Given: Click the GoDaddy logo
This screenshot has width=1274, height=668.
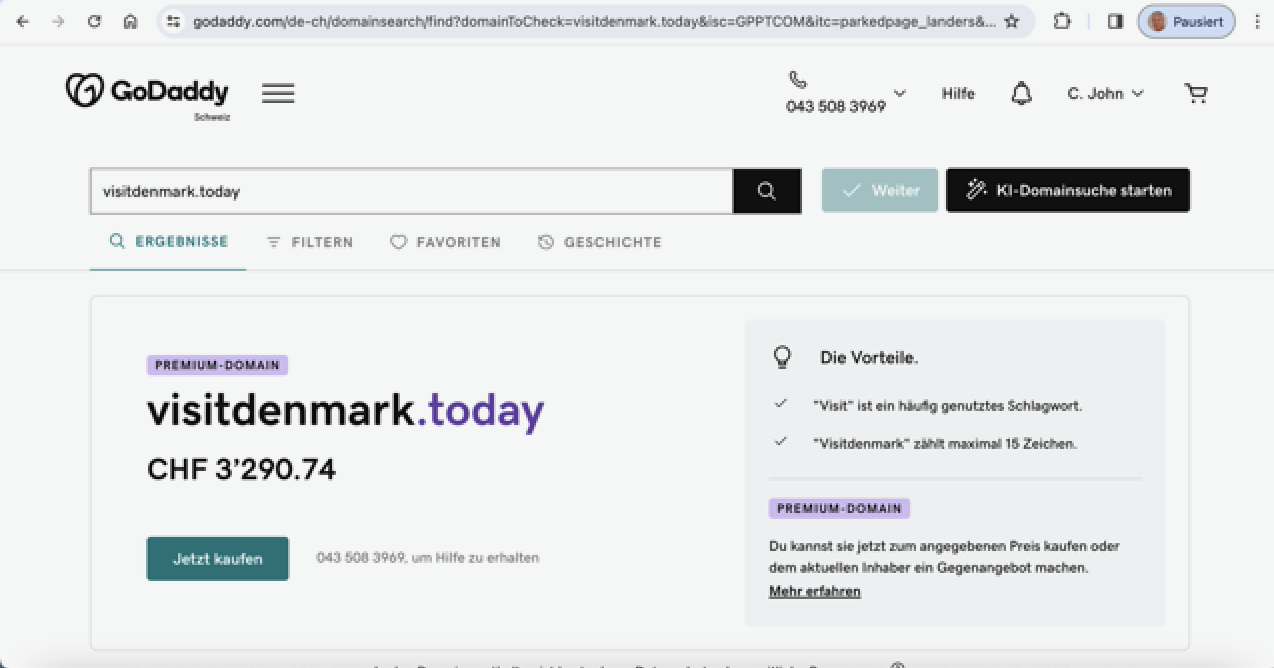Looking at the screenshot, I should [147, 92].
